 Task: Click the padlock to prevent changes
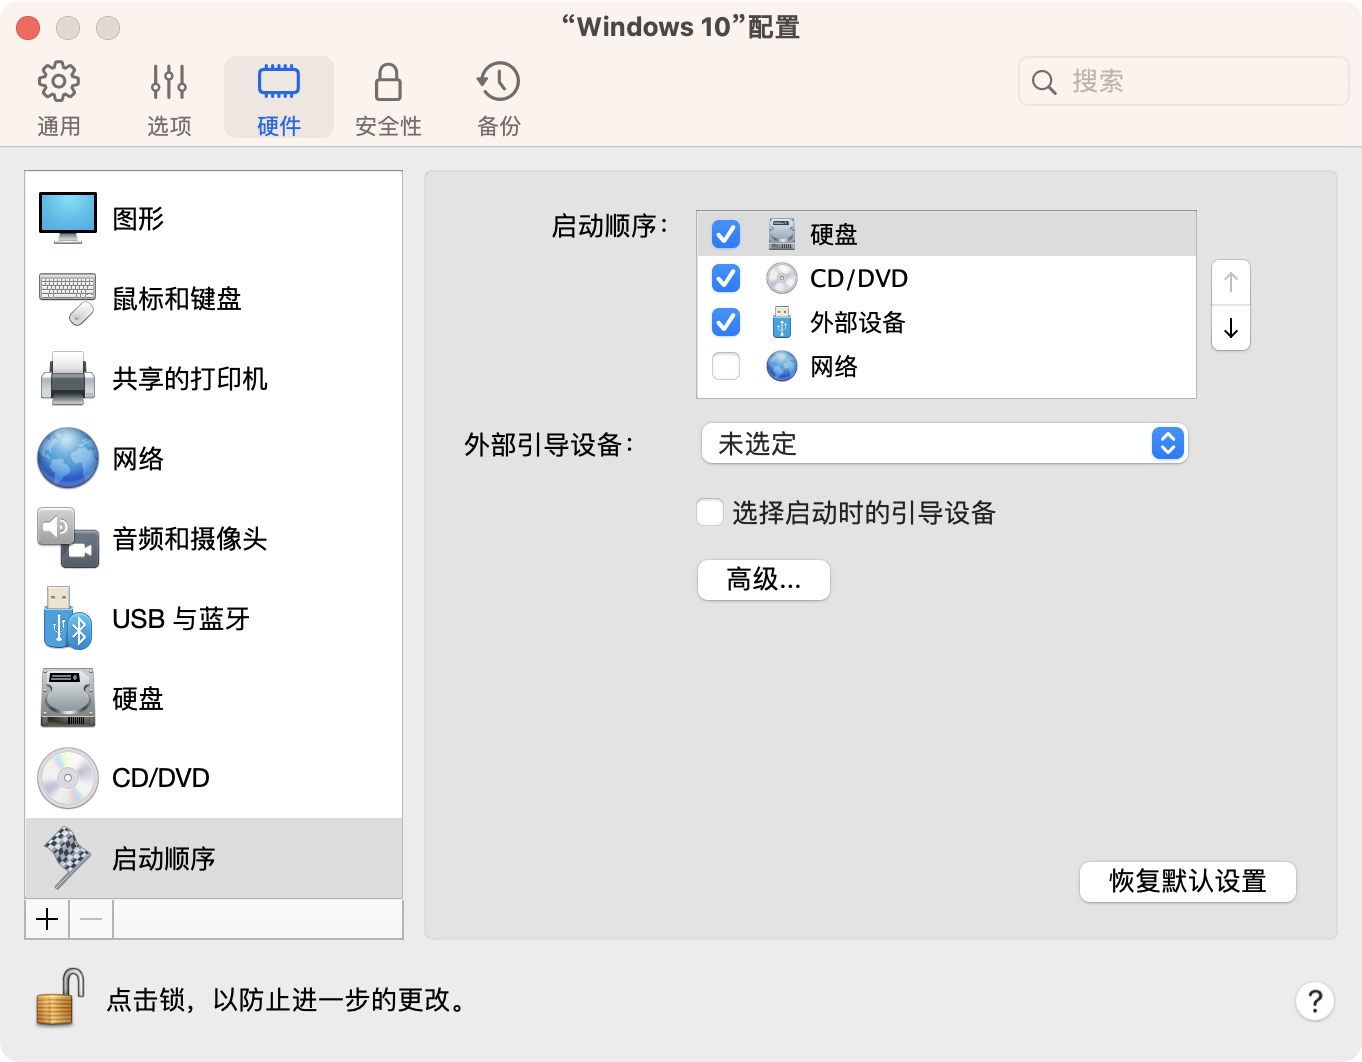point(60,997)
